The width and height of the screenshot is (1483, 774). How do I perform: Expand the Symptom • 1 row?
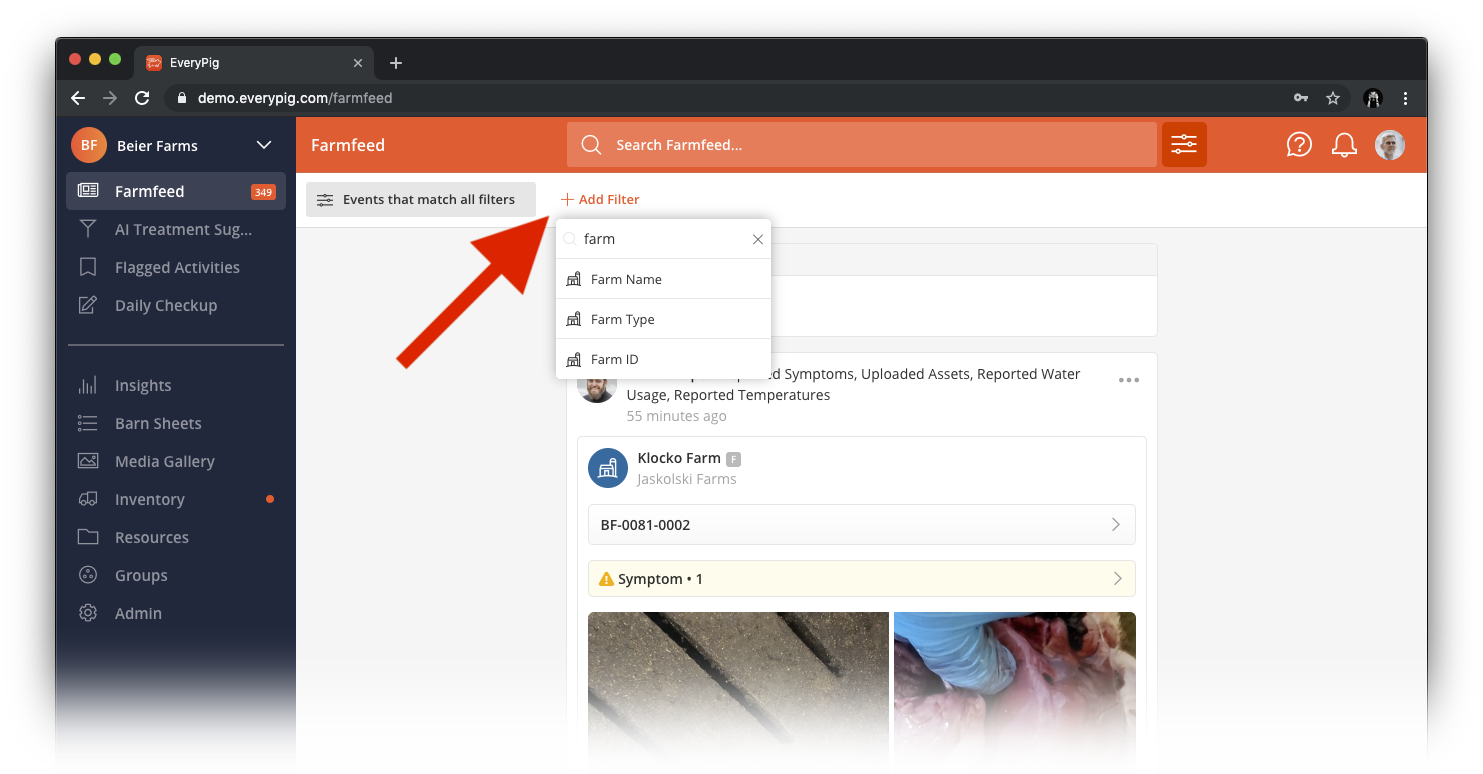pyautogui.click(x=862, y=579)
